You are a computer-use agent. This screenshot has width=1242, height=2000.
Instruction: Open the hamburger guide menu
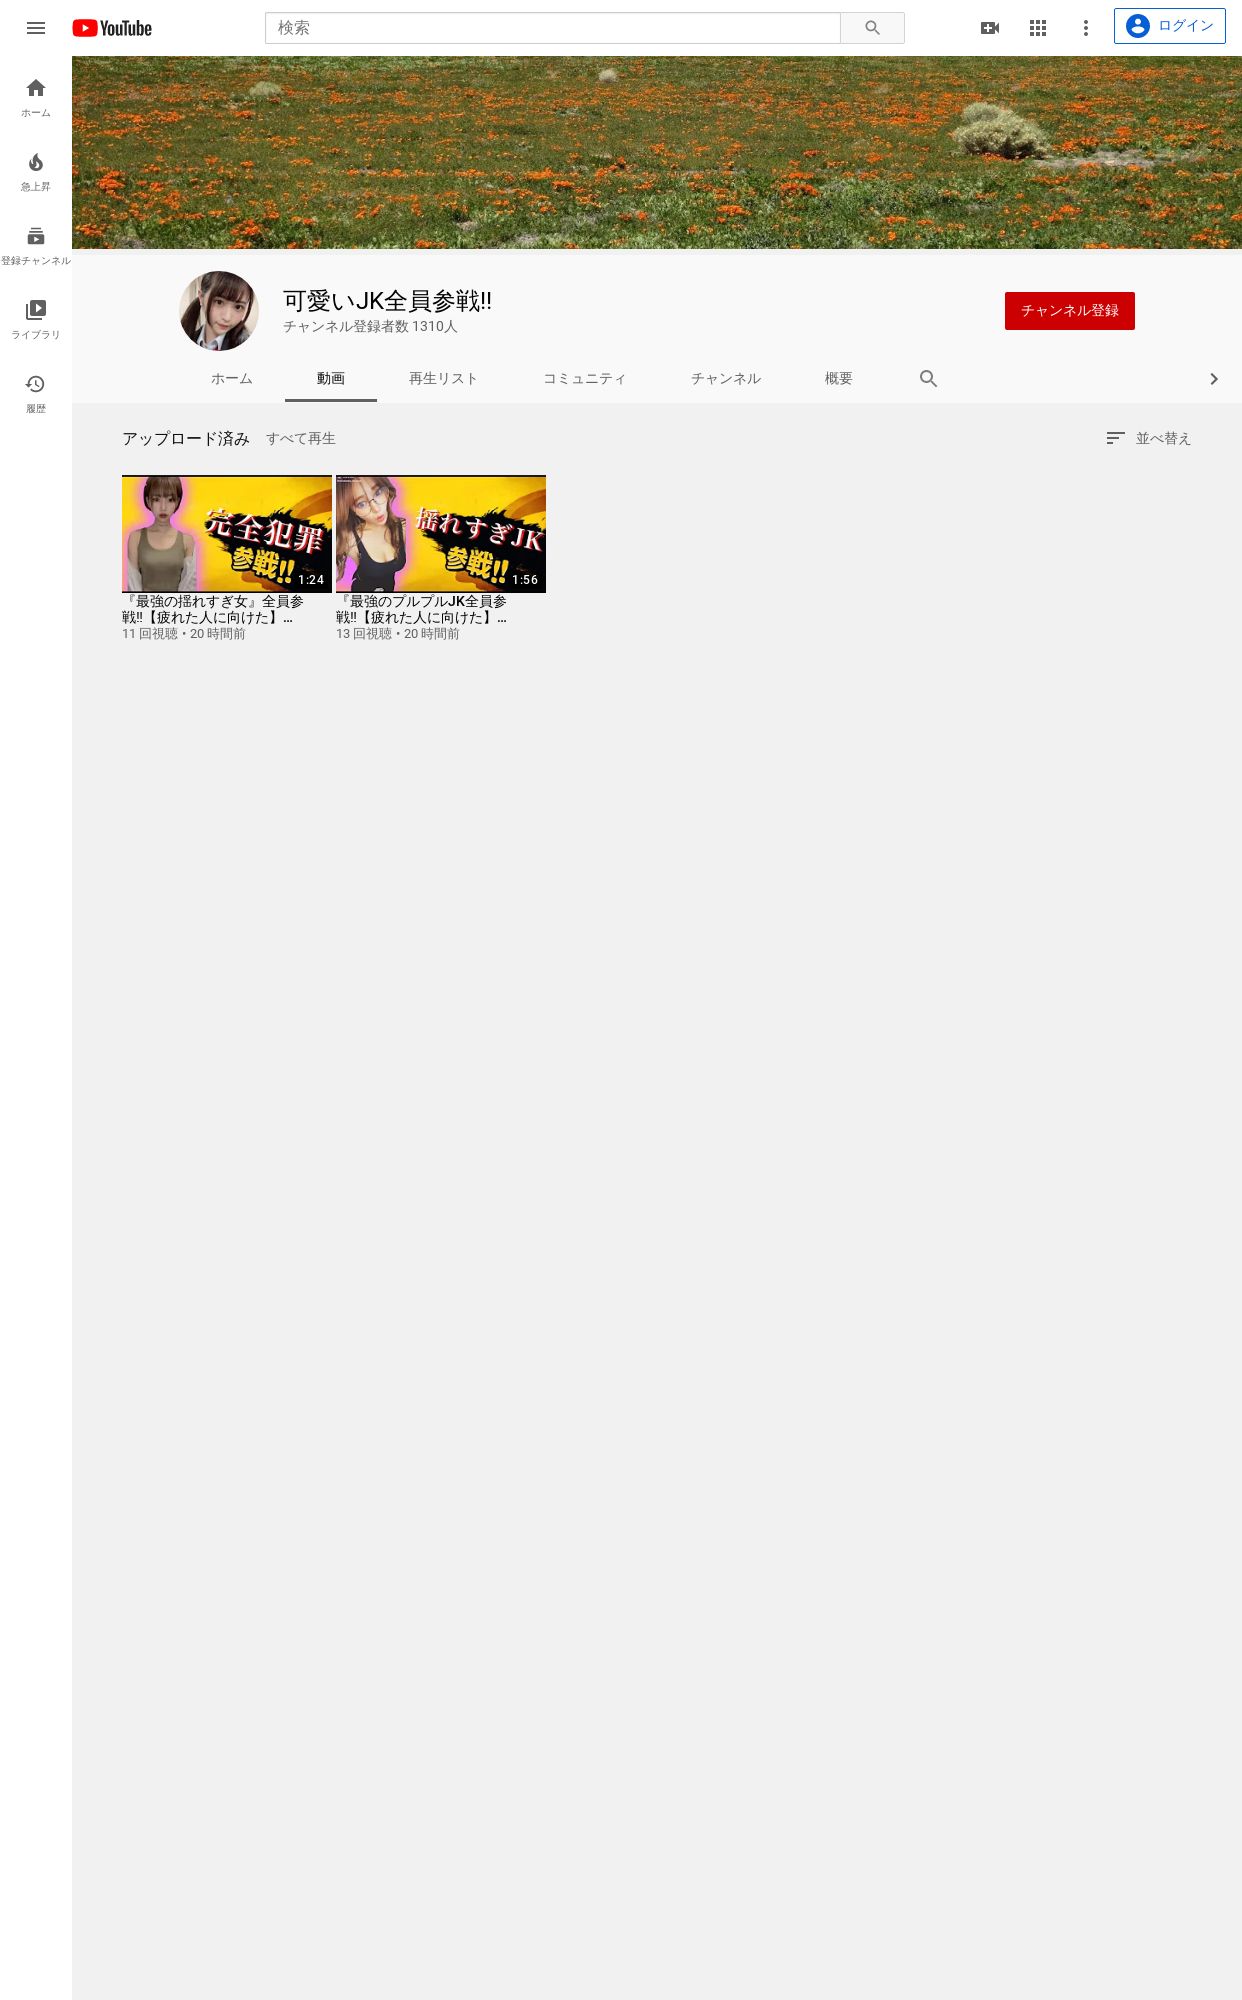tap(36, 28)
